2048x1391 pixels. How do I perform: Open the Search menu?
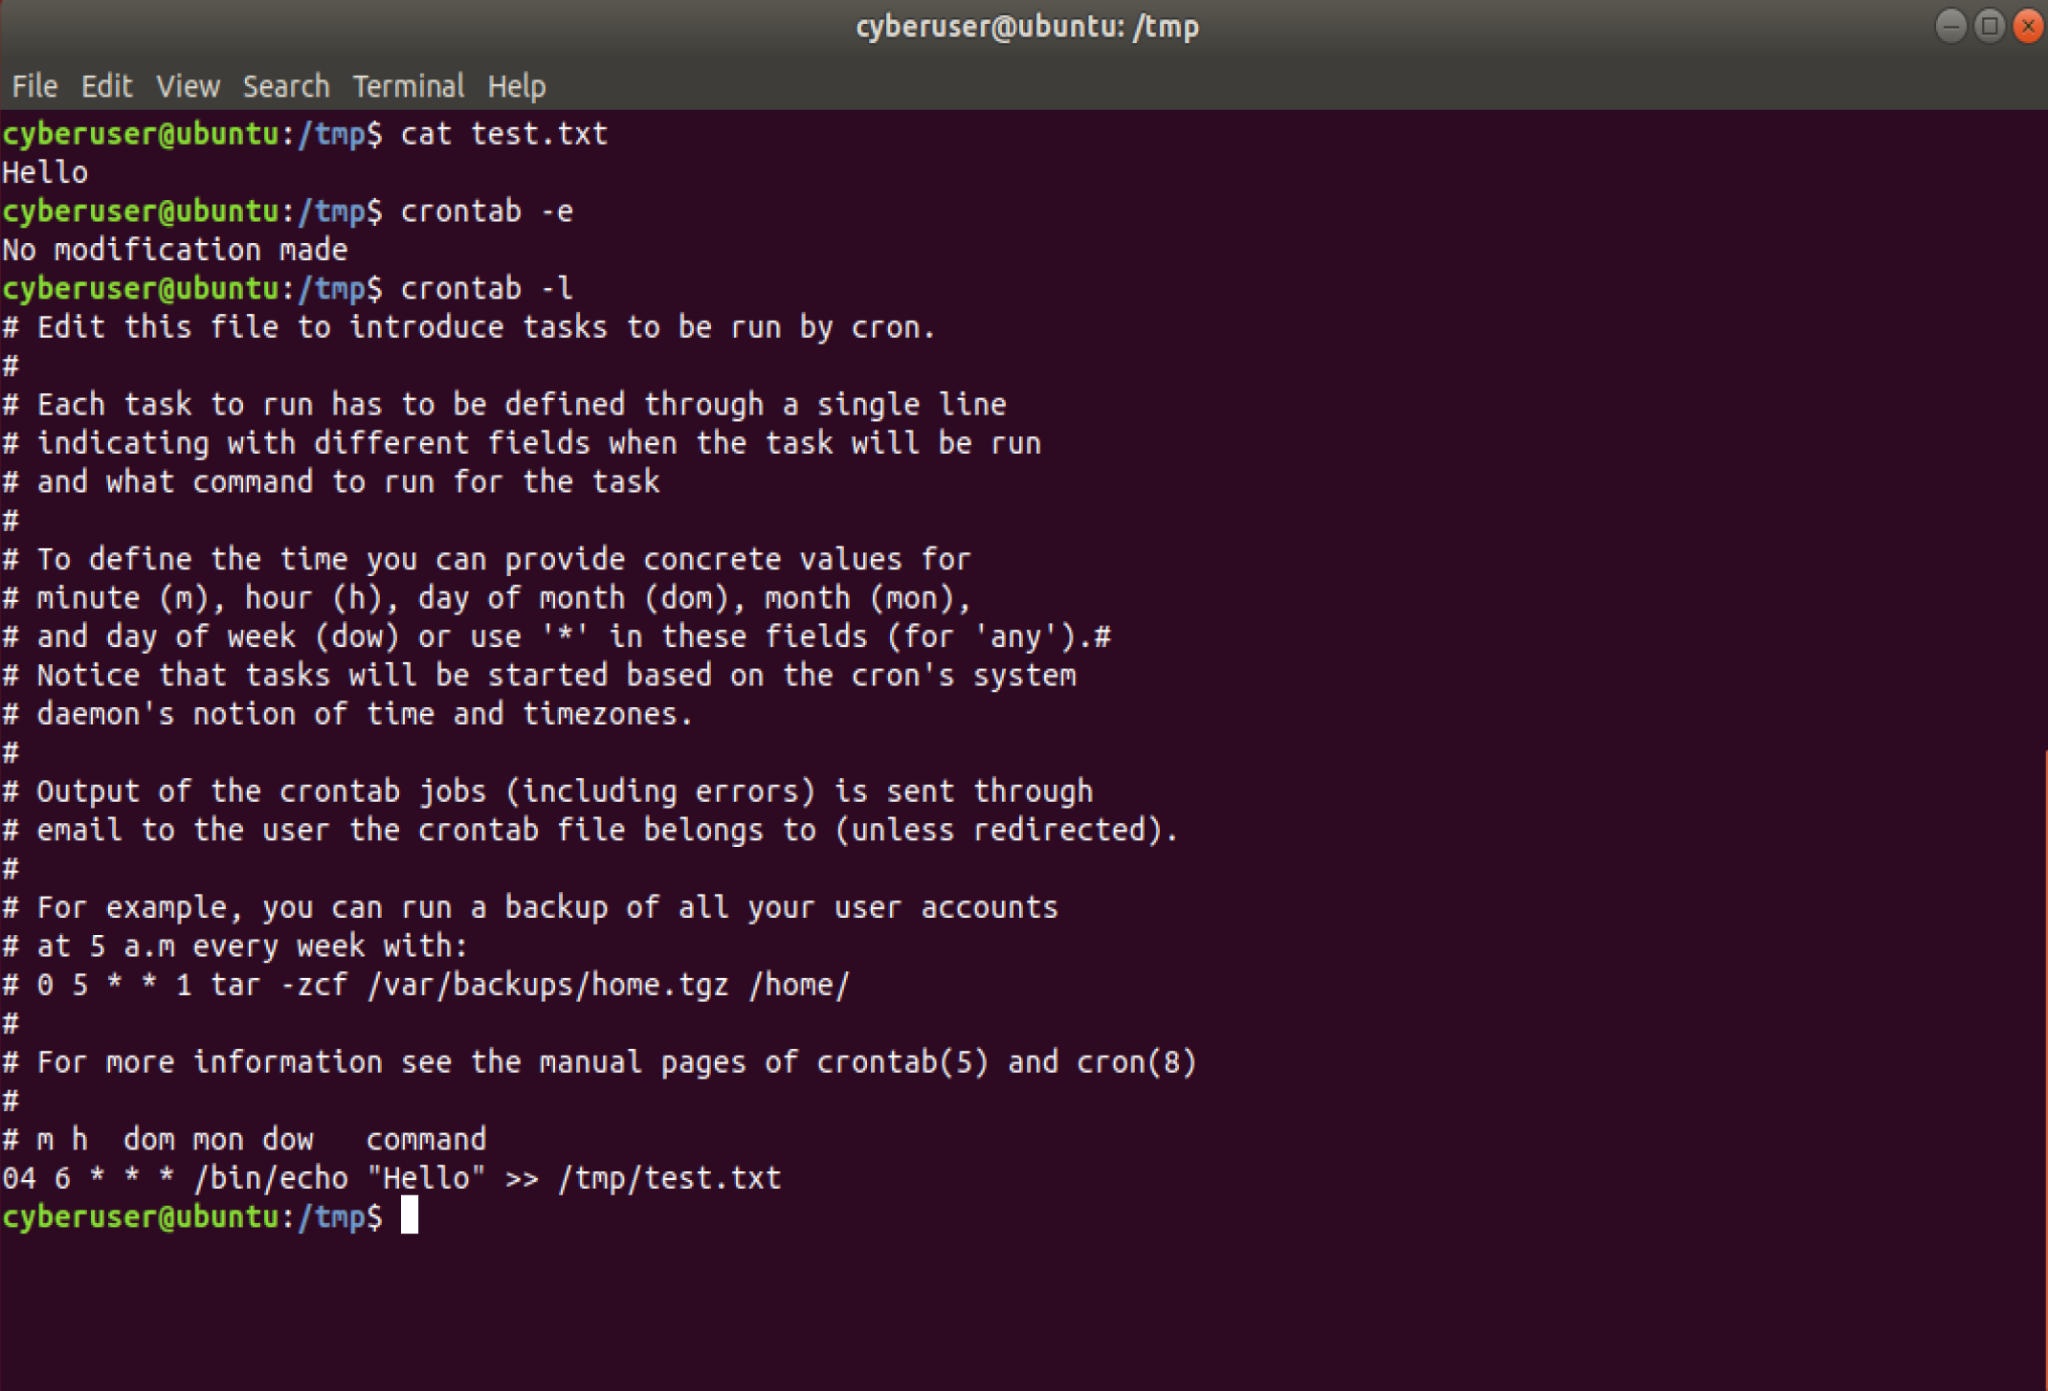[286, 87]
